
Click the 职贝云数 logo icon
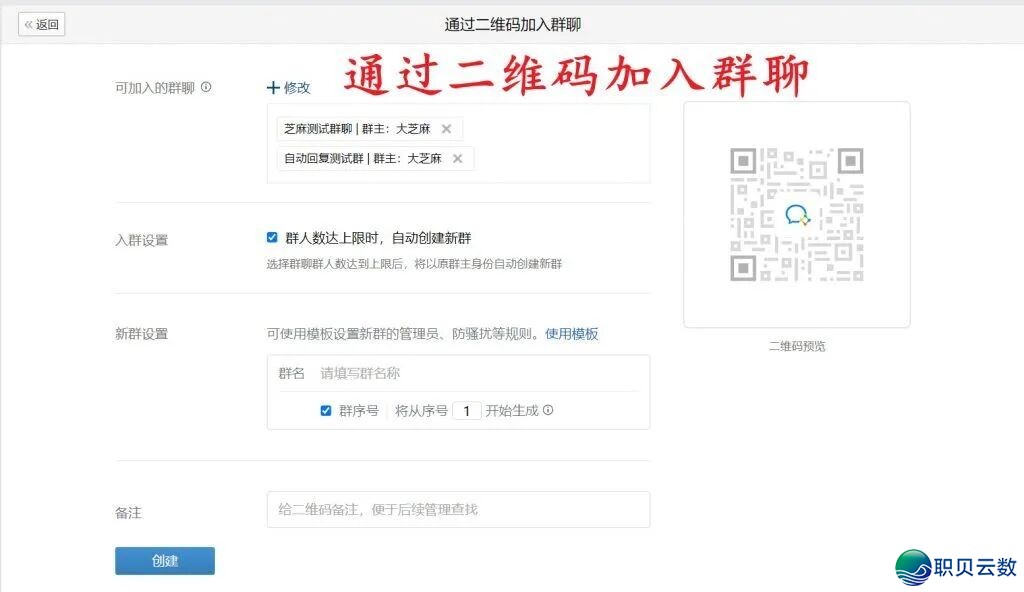click(913, 567)
